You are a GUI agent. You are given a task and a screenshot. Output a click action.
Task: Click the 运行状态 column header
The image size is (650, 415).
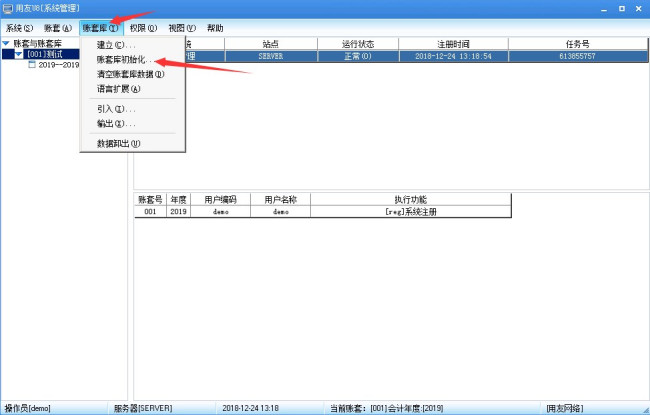[358, 44]
